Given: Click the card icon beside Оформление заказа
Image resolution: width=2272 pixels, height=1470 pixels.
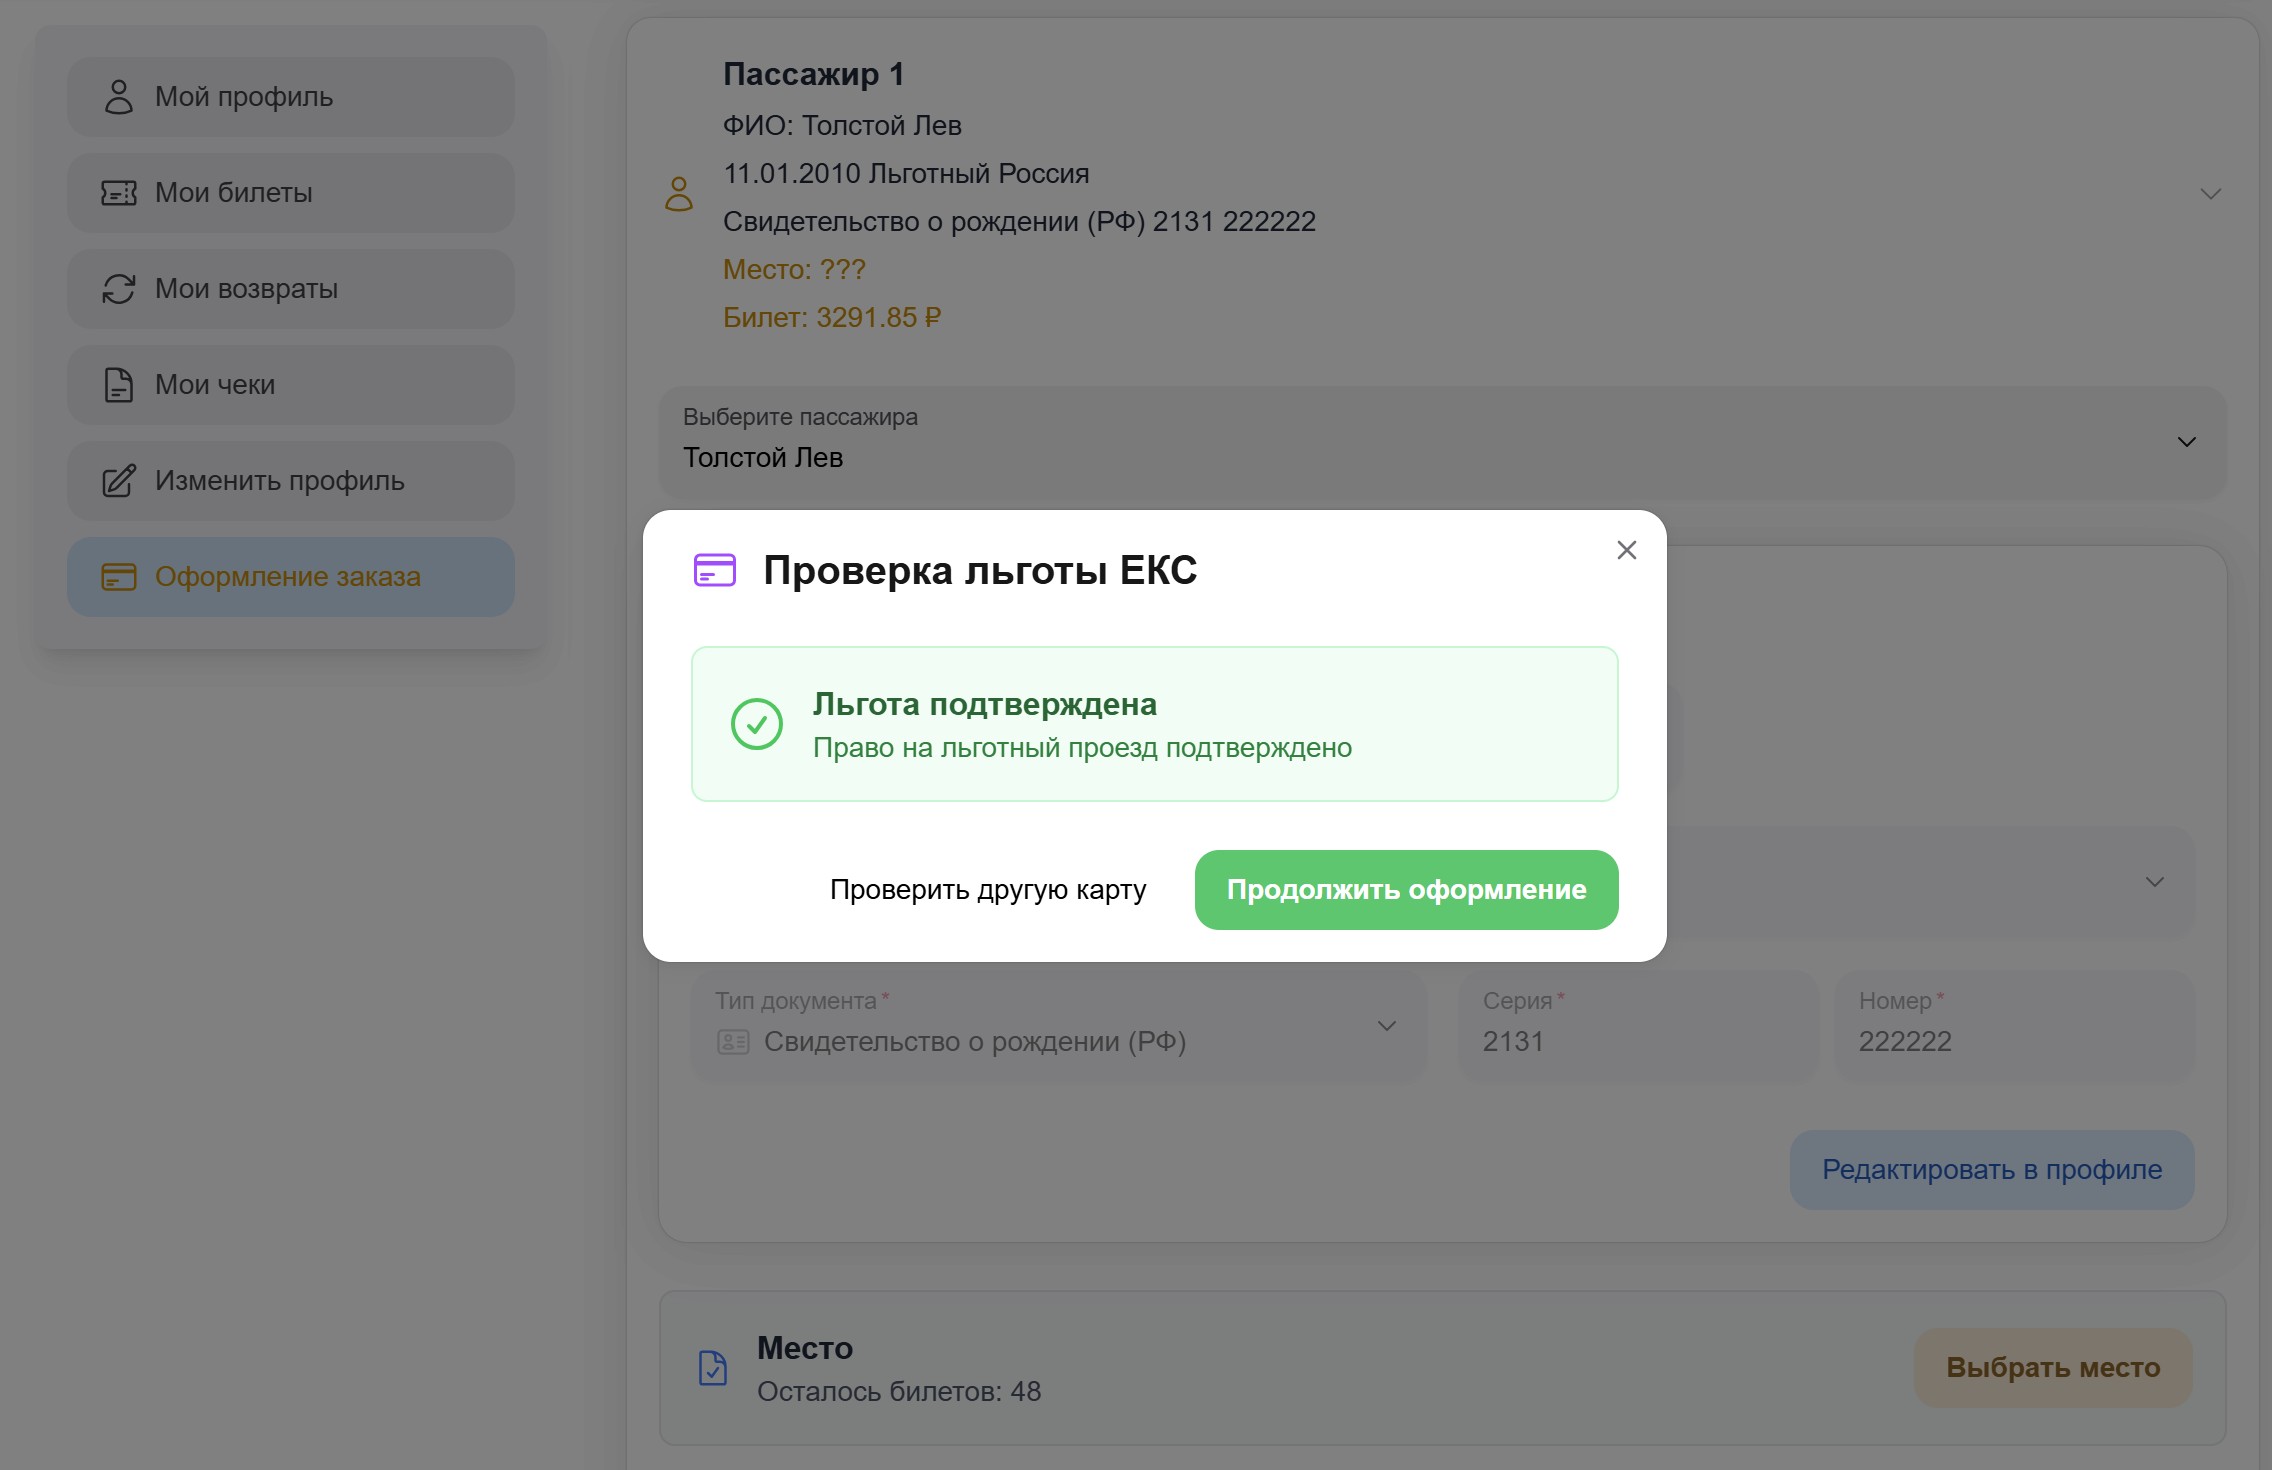Looking at the screenshot, I should [x=119, y=576].
